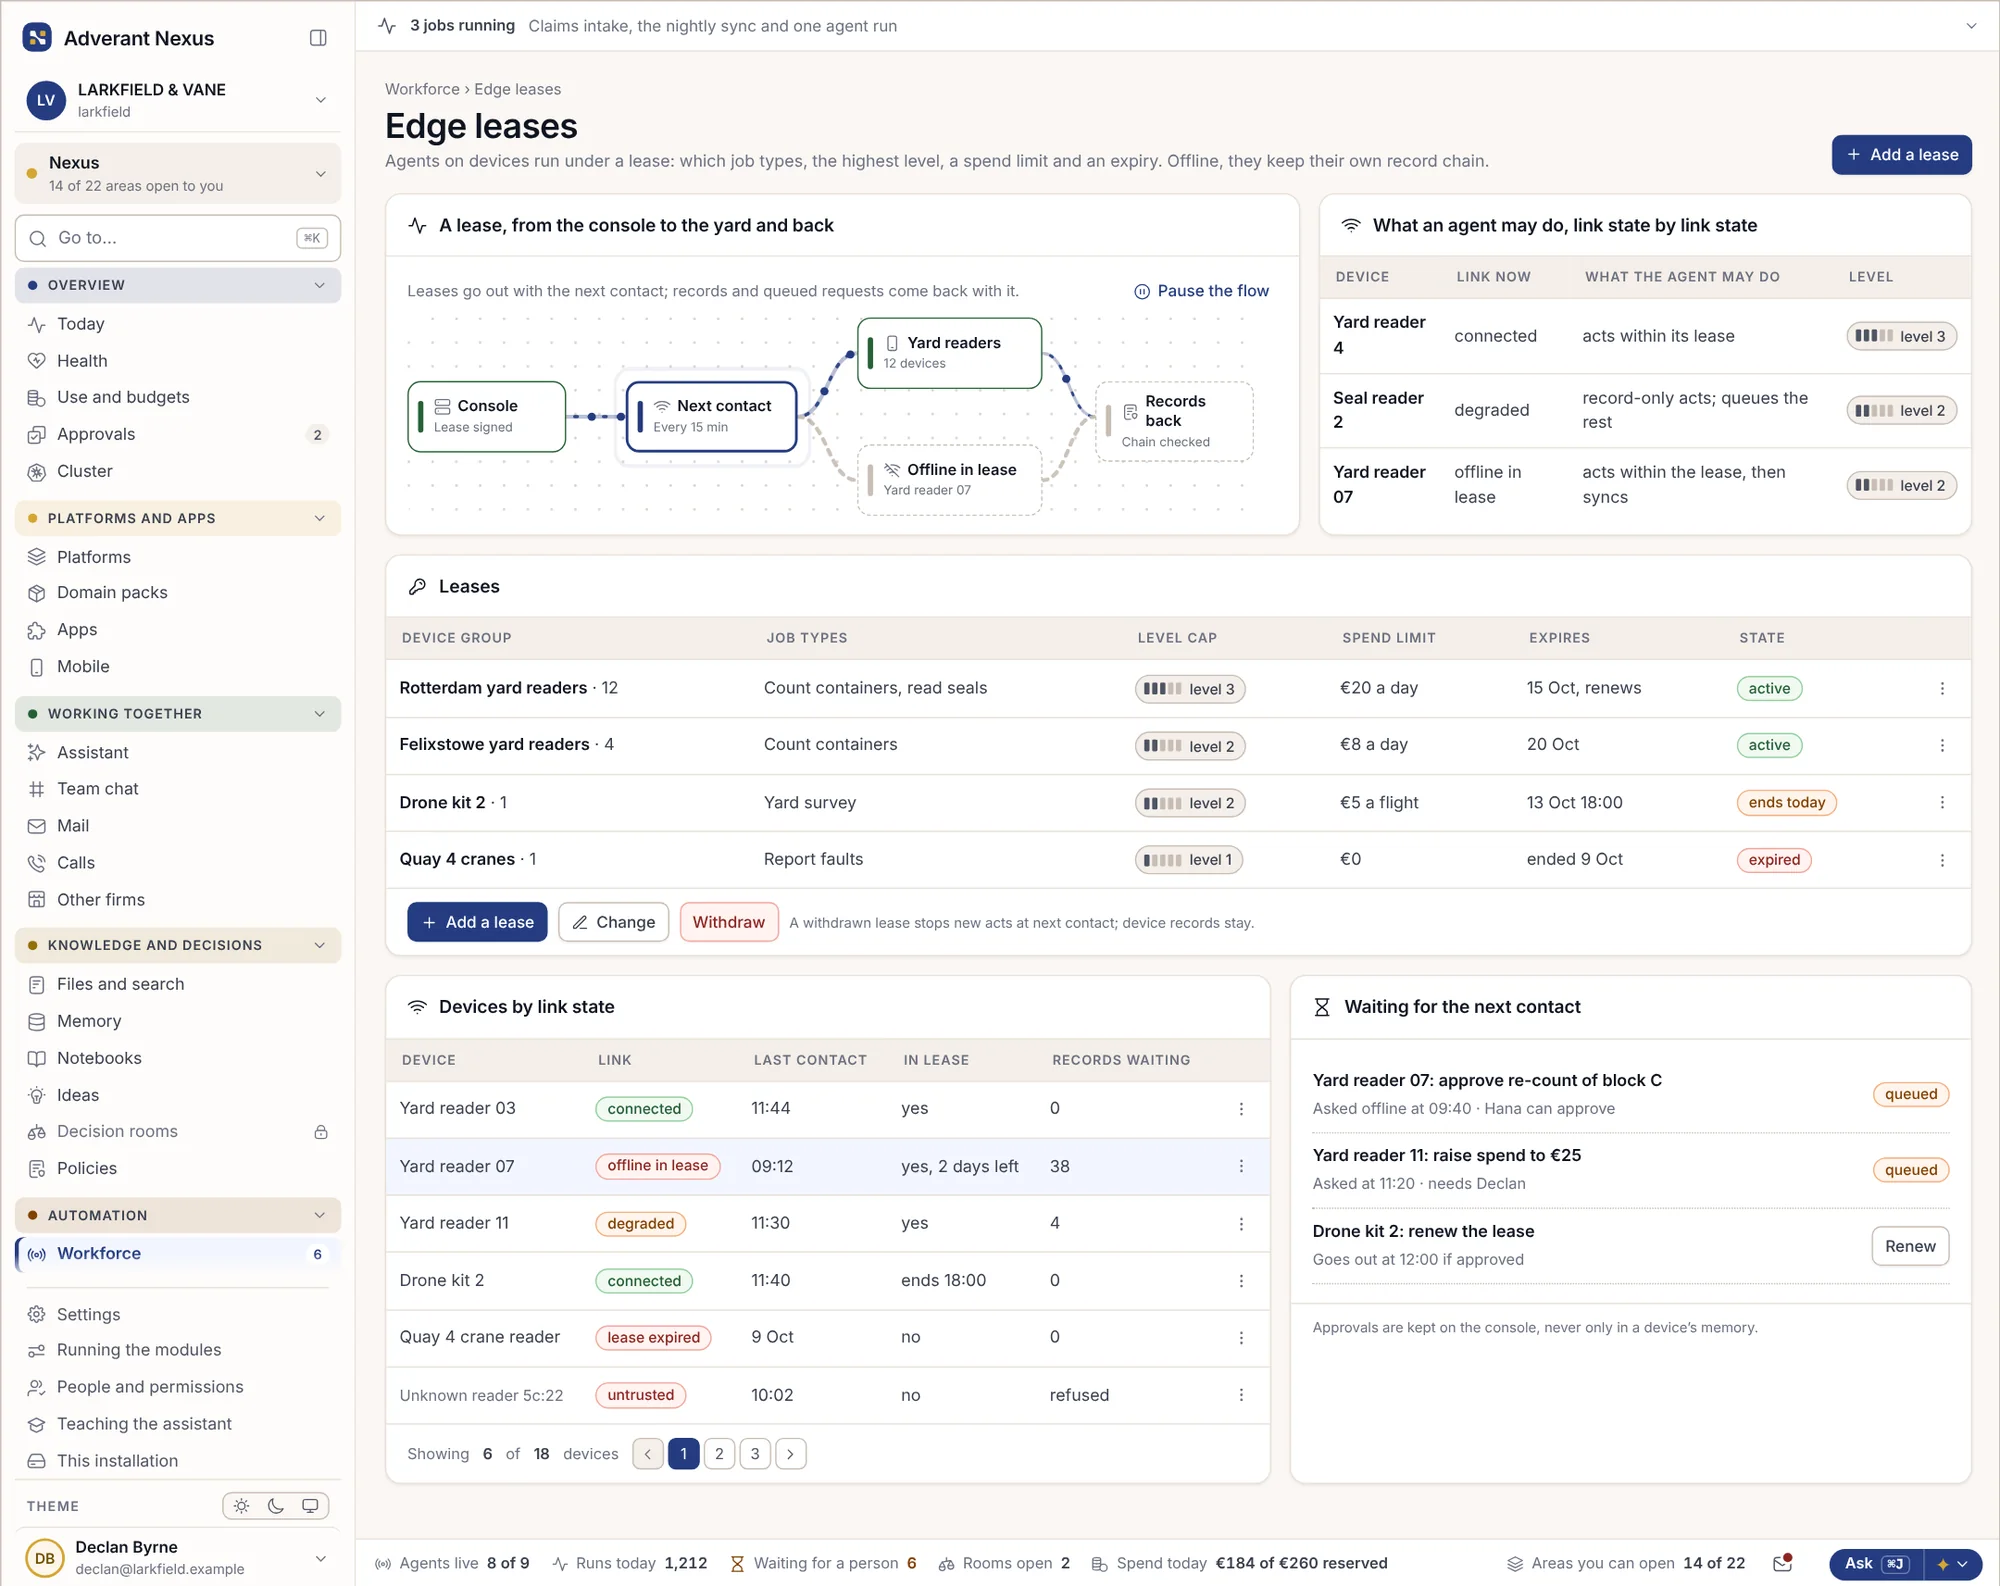This screenshot has width=2000, height=1586.
Task: Expand the Nexus areas dropdown
Action: coord(178,173)
